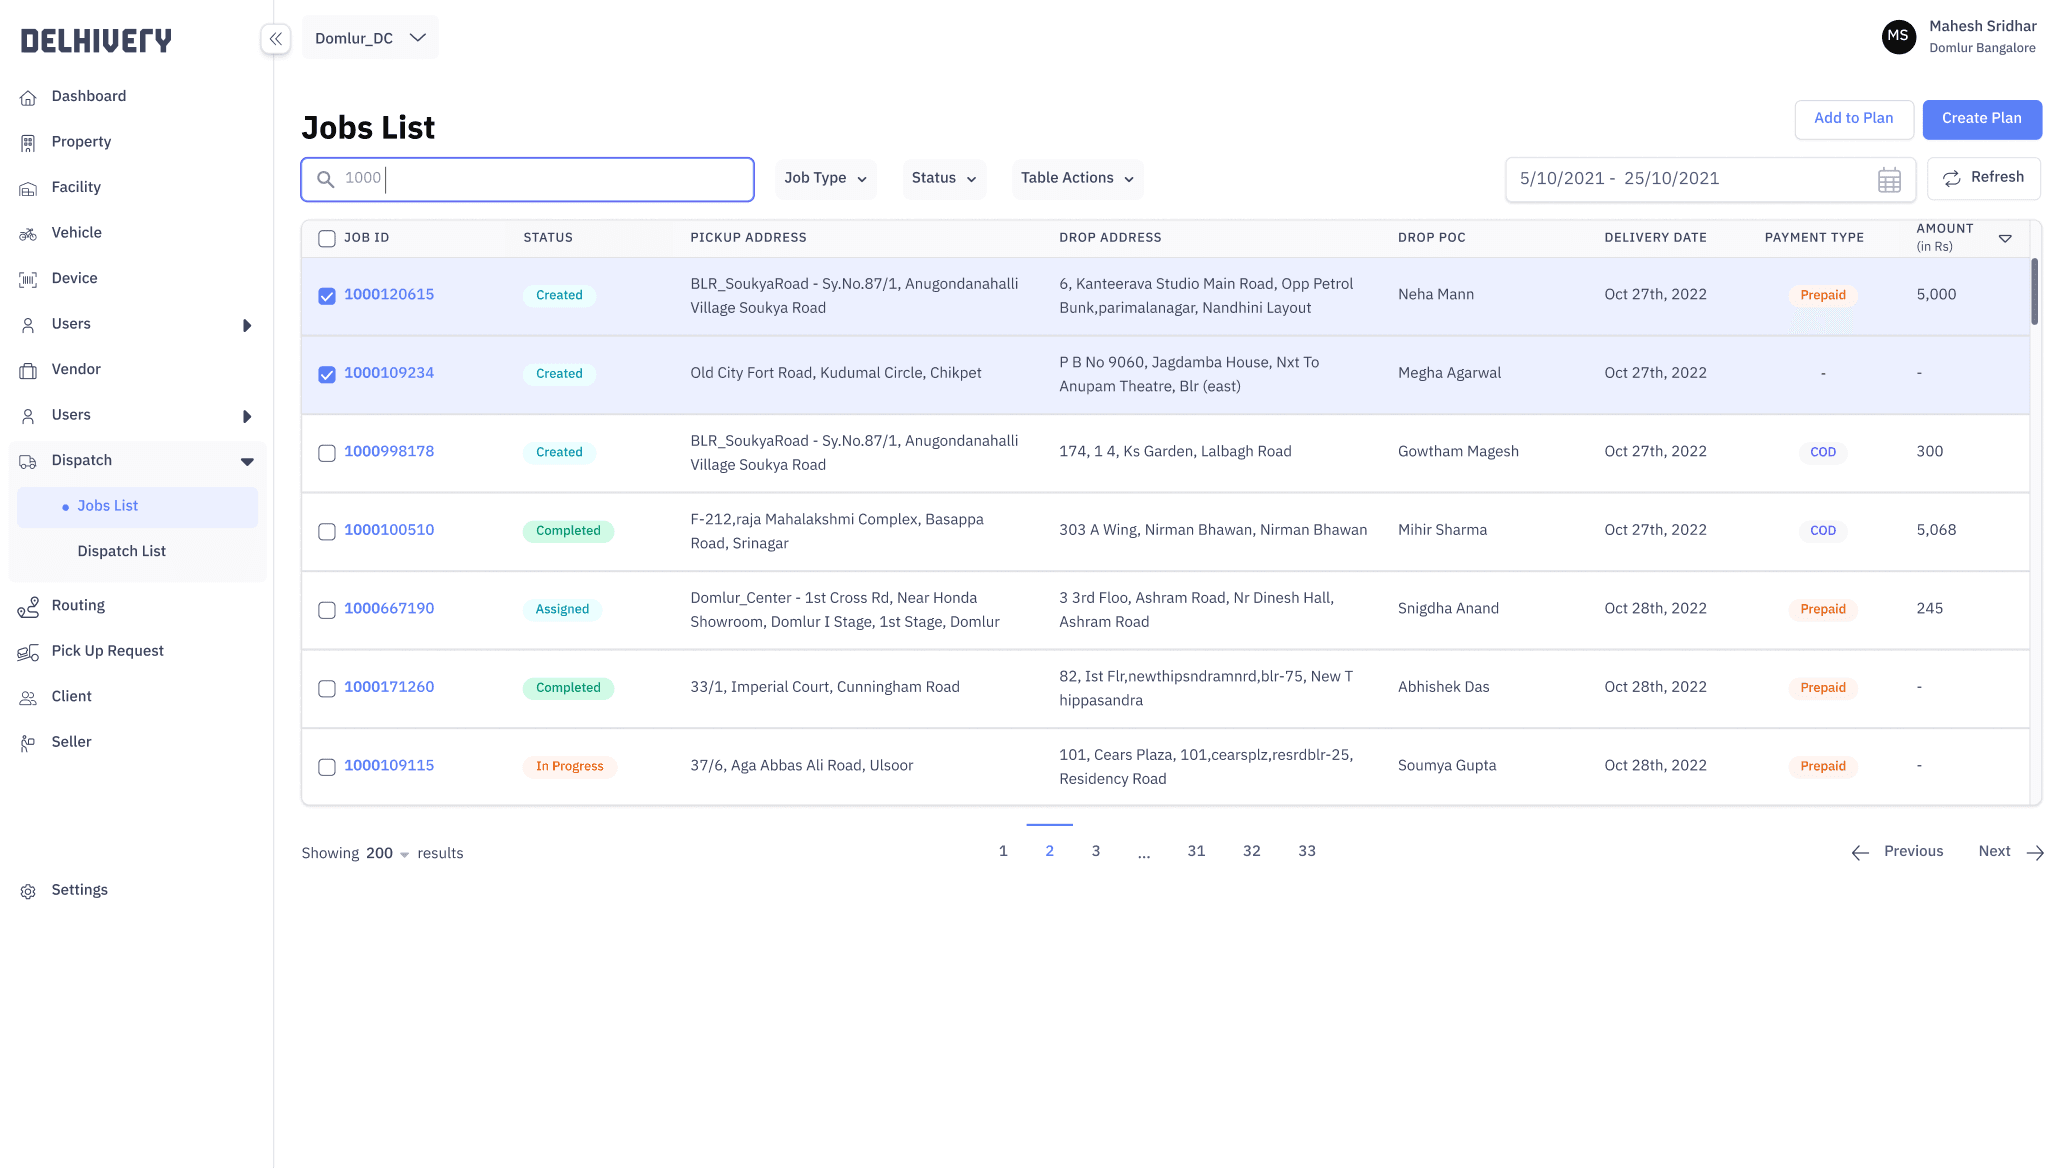This screenshot has width=2065, height=1168.
Task: Click the table vertical scrollbar
Action: tap(2034, 292)
